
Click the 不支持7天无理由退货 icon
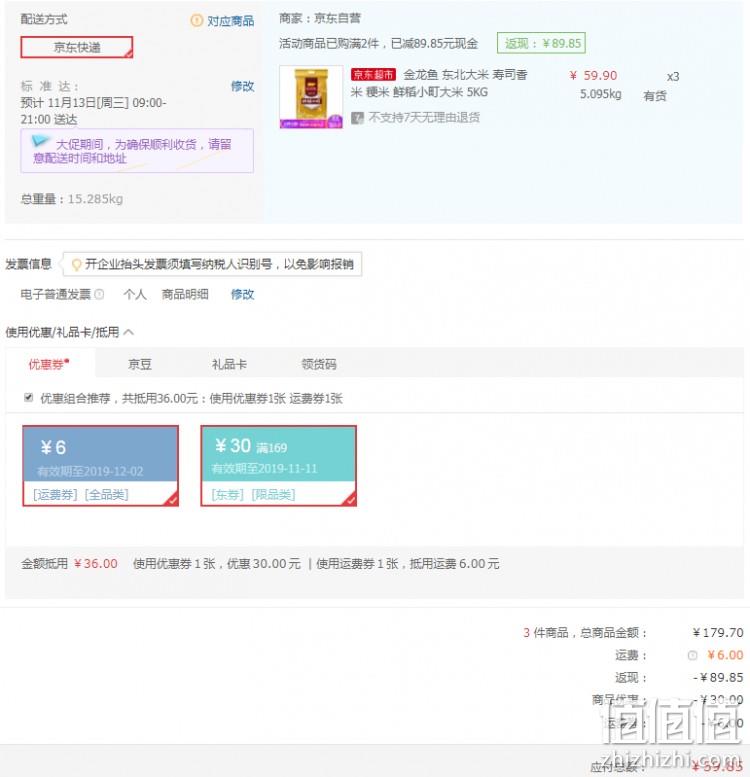click(357, 118)
